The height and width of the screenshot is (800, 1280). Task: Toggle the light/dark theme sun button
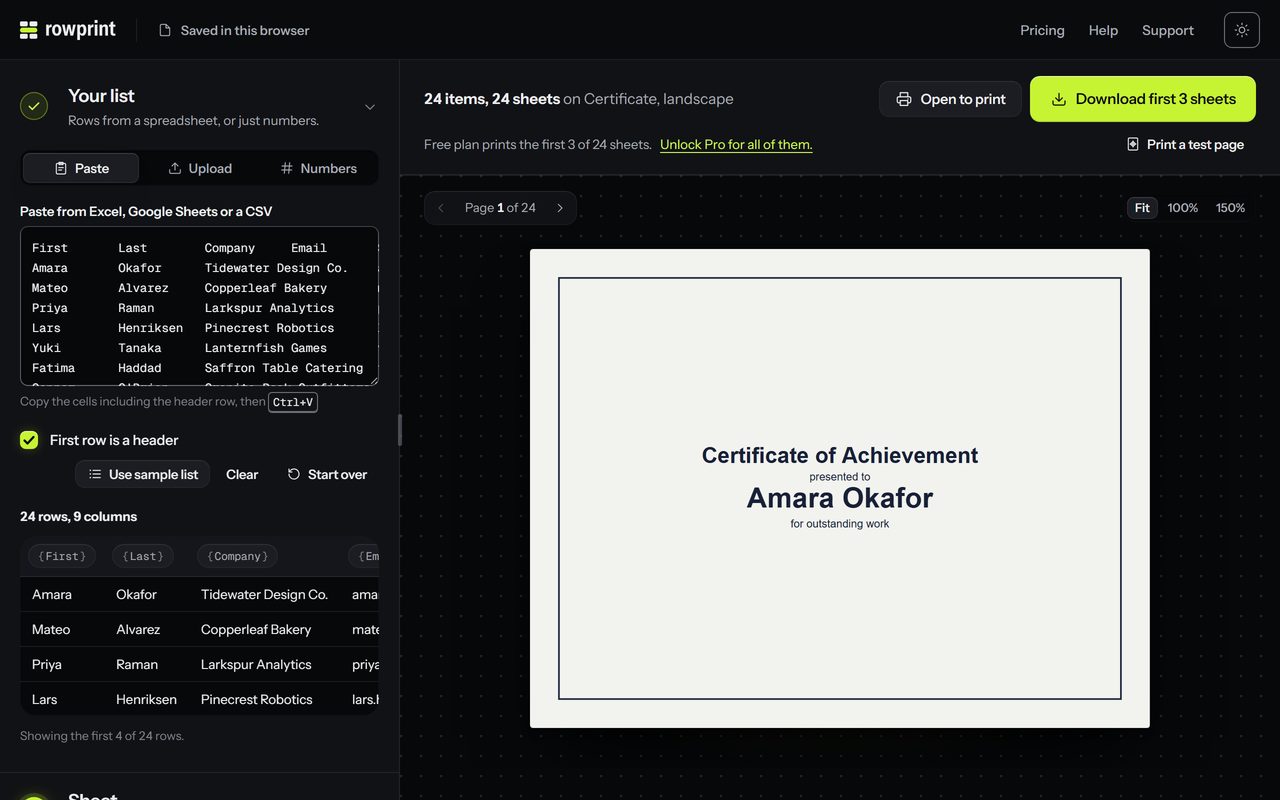pyautogui.click(x=1242, y=30)
